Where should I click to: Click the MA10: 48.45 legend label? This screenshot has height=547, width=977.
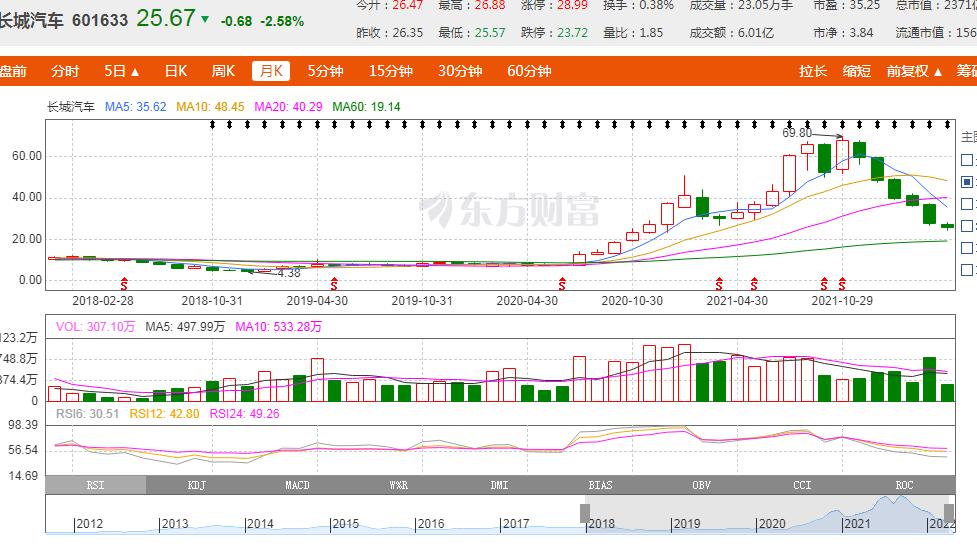tap(211, 107)
